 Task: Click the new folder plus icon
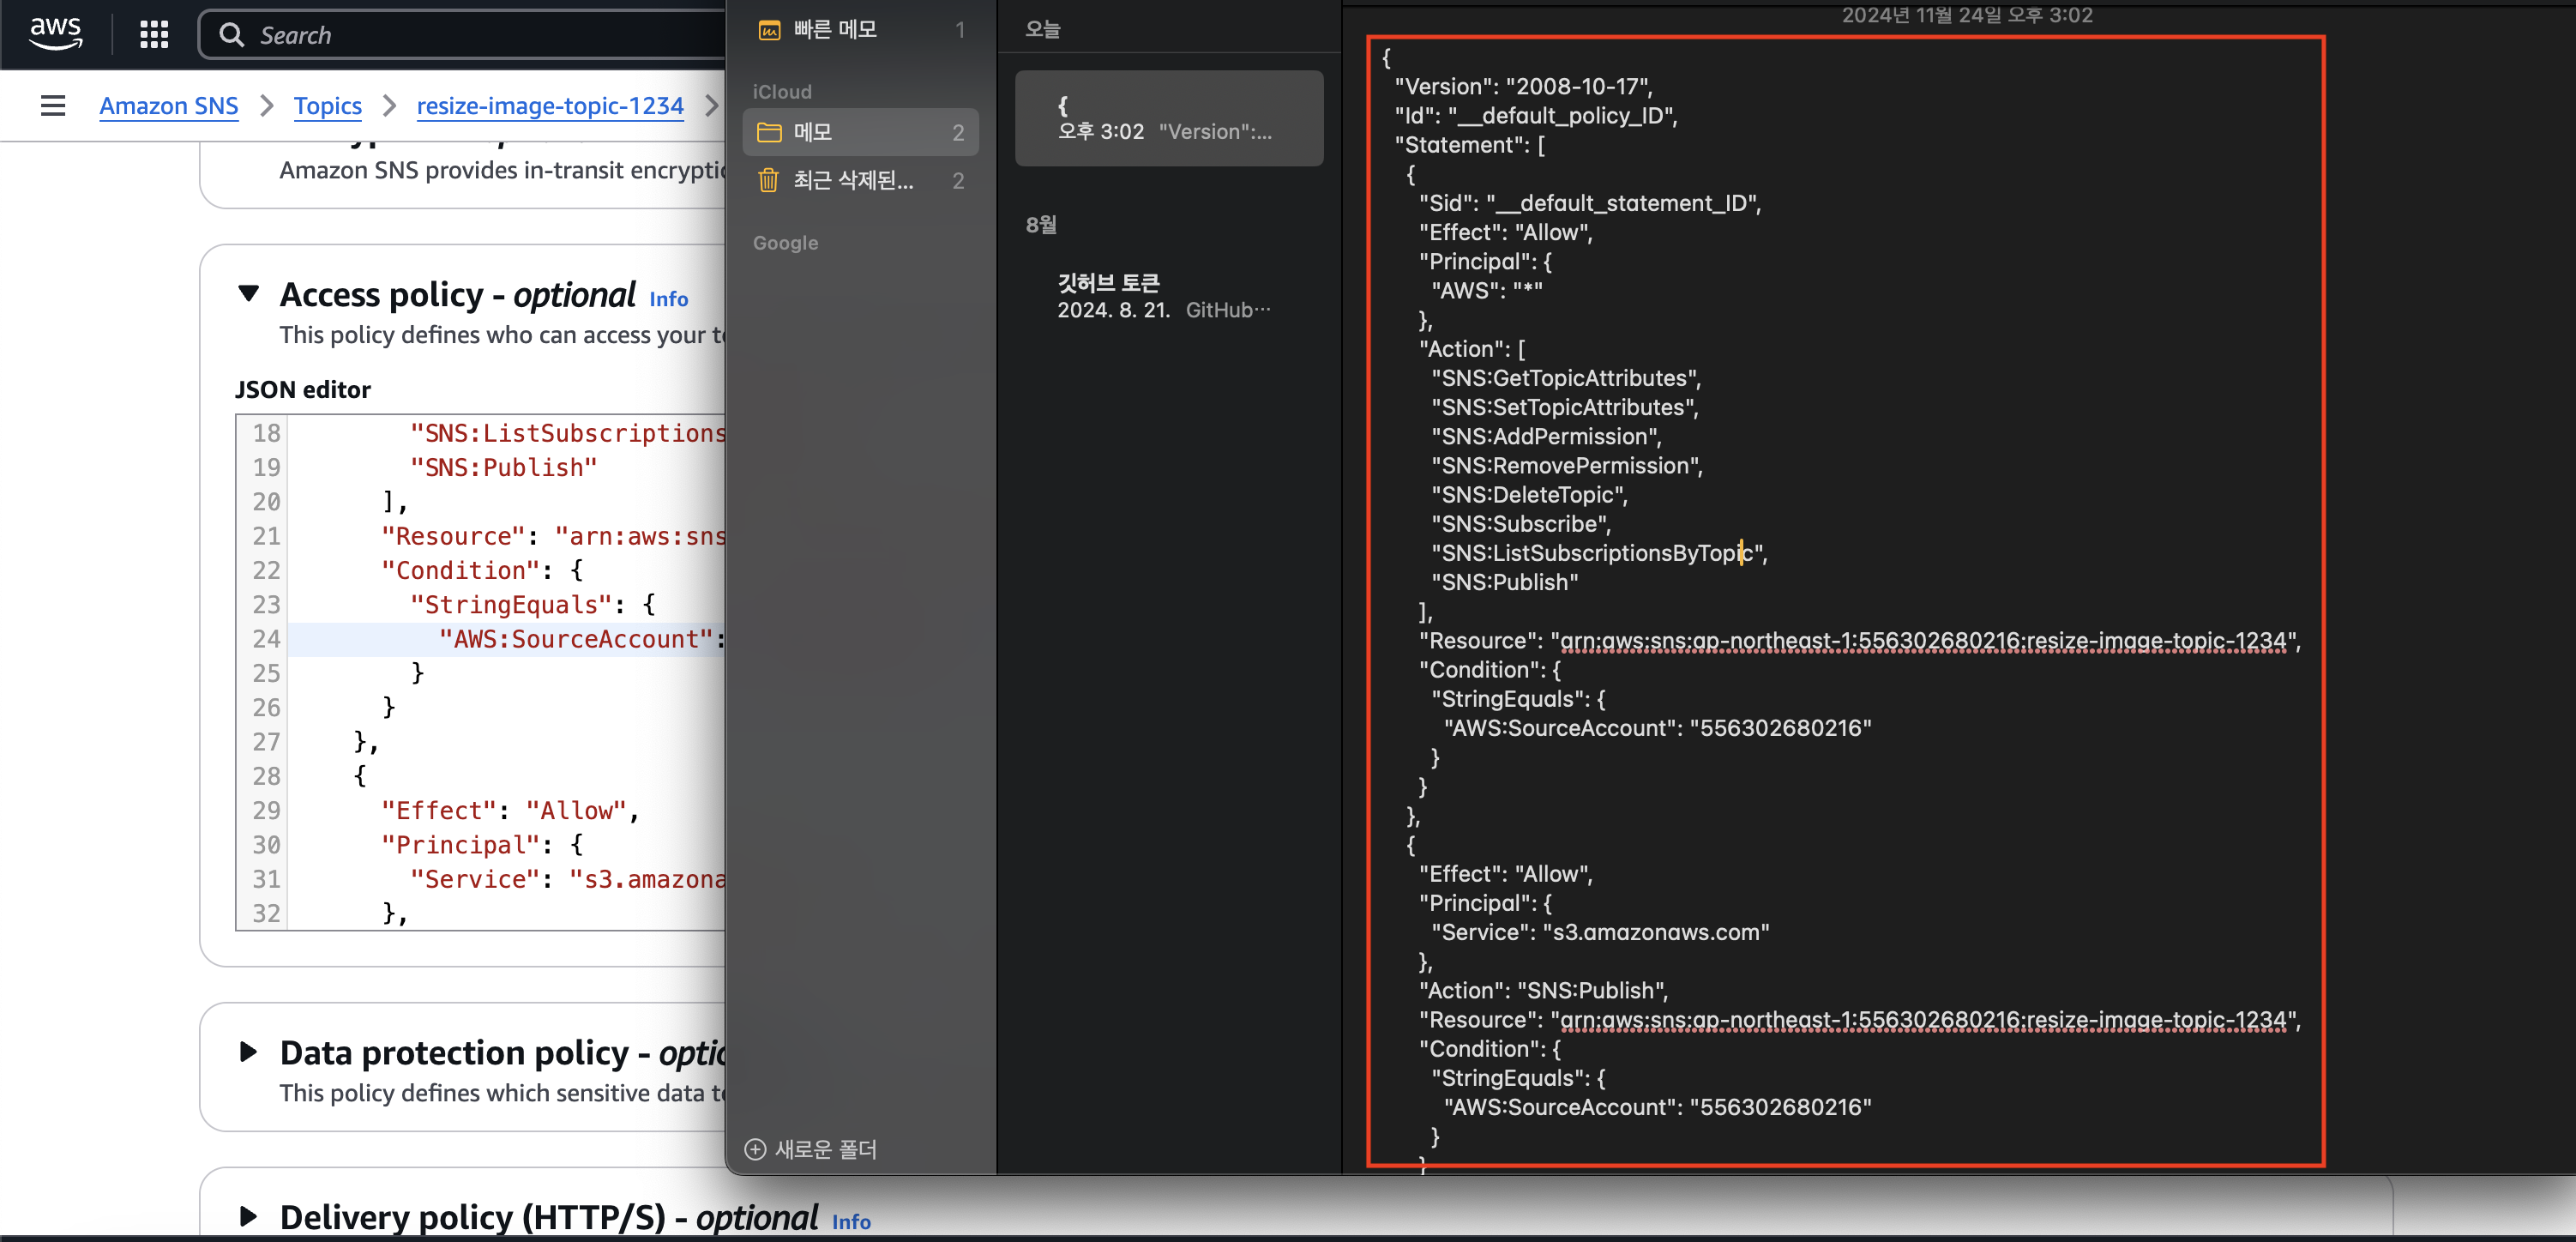[x=755, y=1149]
